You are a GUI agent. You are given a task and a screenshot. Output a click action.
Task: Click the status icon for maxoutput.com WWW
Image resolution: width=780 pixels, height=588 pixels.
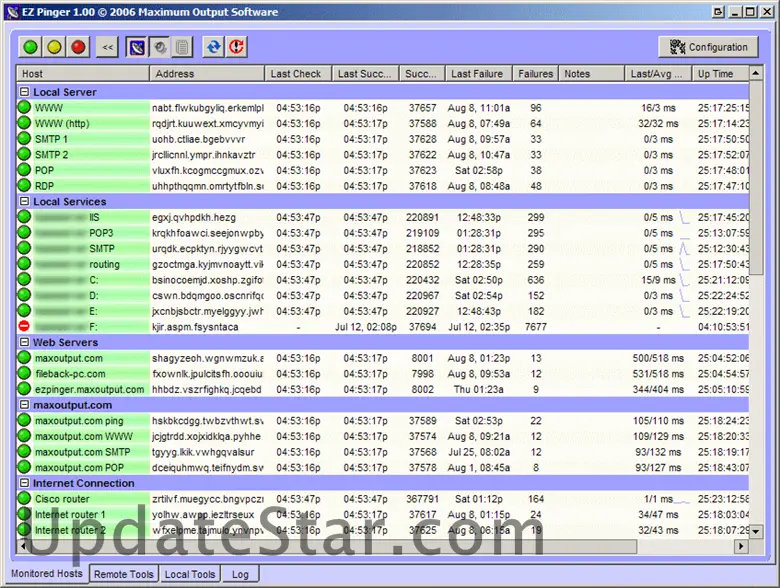(x=24, y=436)
